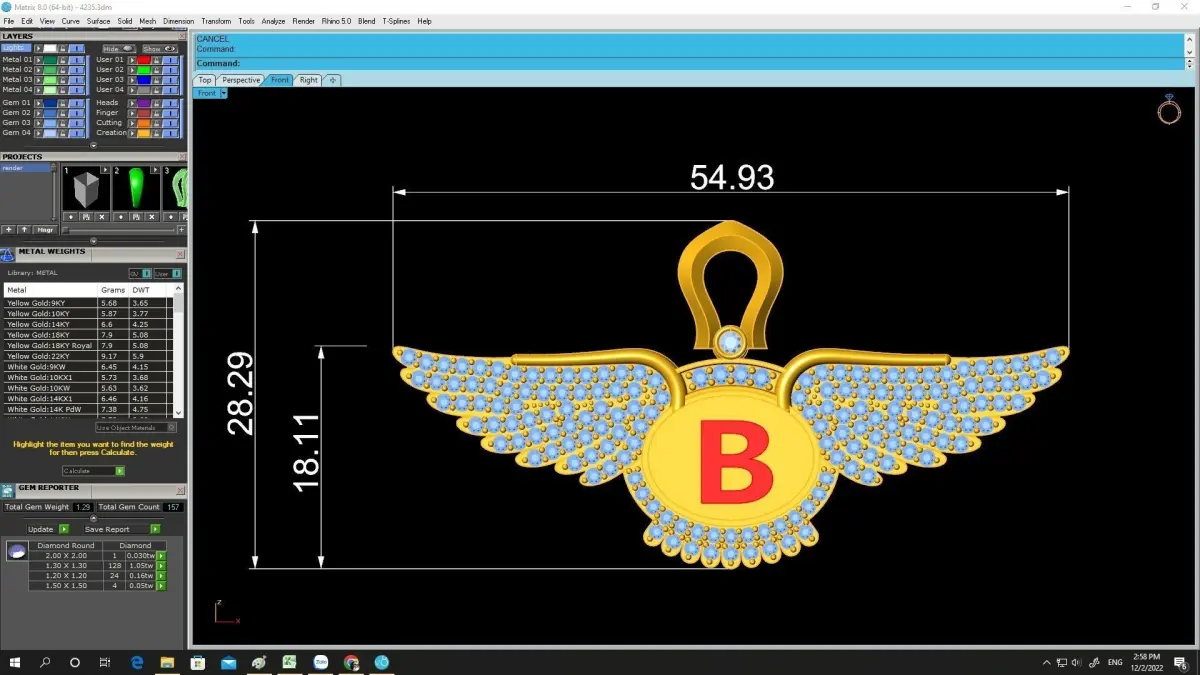Open project thumbnail 2 arrow menu

[x=155, y=170]
